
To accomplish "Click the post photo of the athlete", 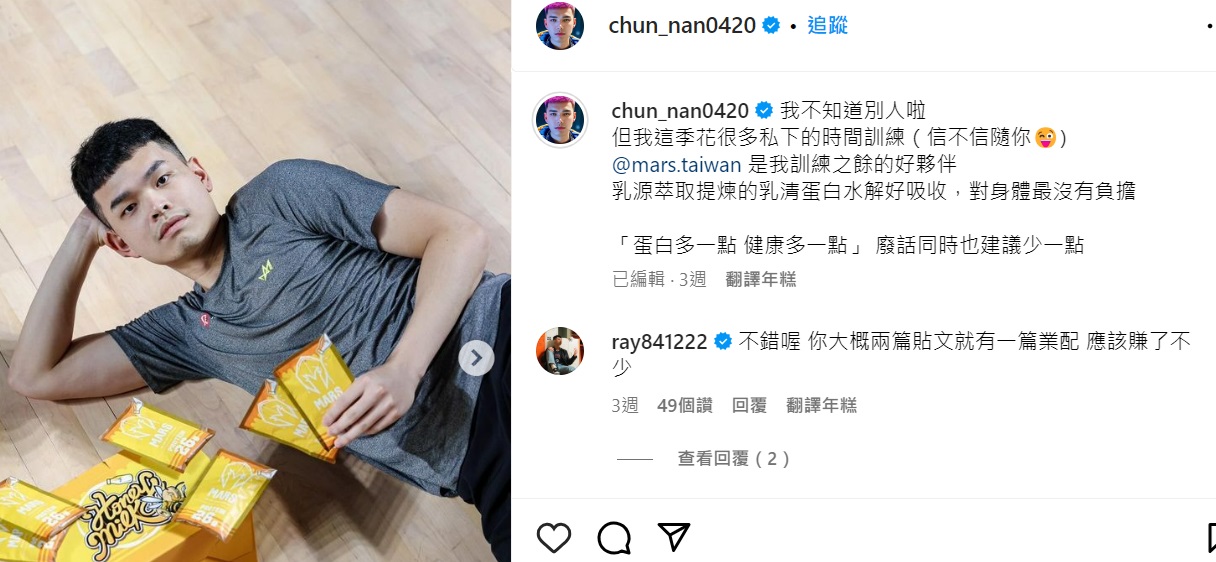I will tap(255, 281).
